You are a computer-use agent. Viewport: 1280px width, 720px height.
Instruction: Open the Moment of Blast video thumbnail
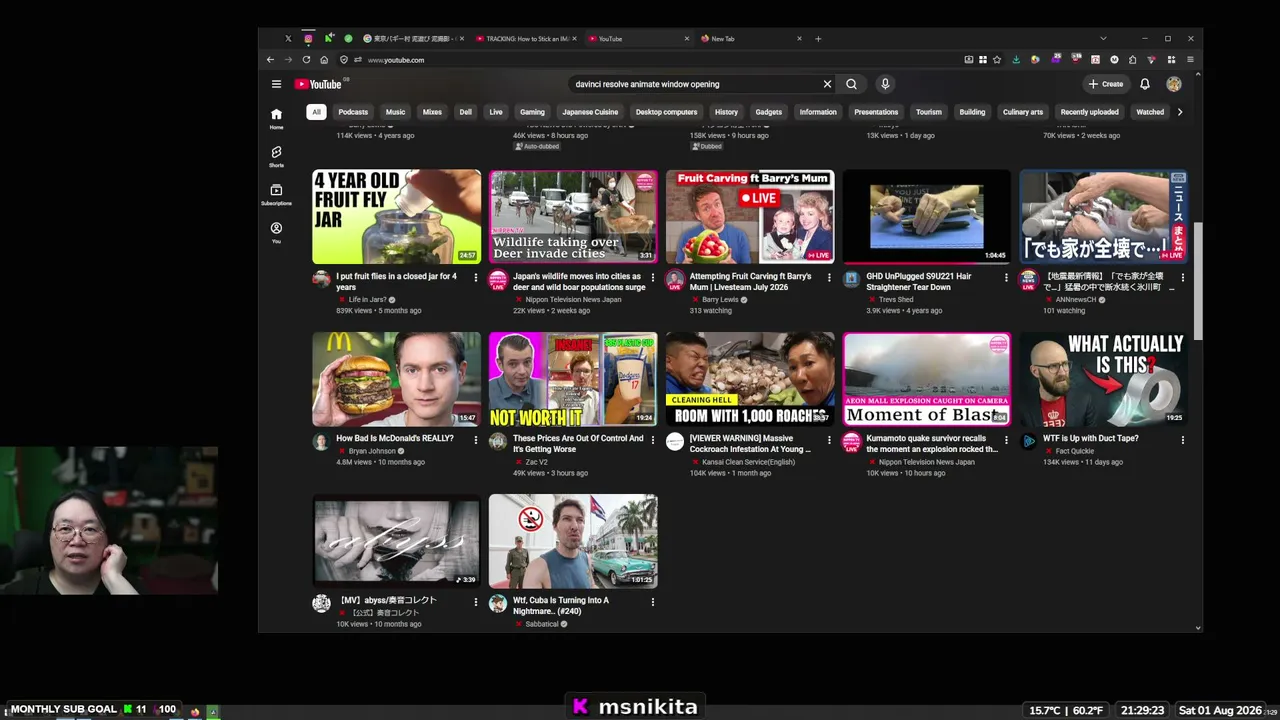927,379
